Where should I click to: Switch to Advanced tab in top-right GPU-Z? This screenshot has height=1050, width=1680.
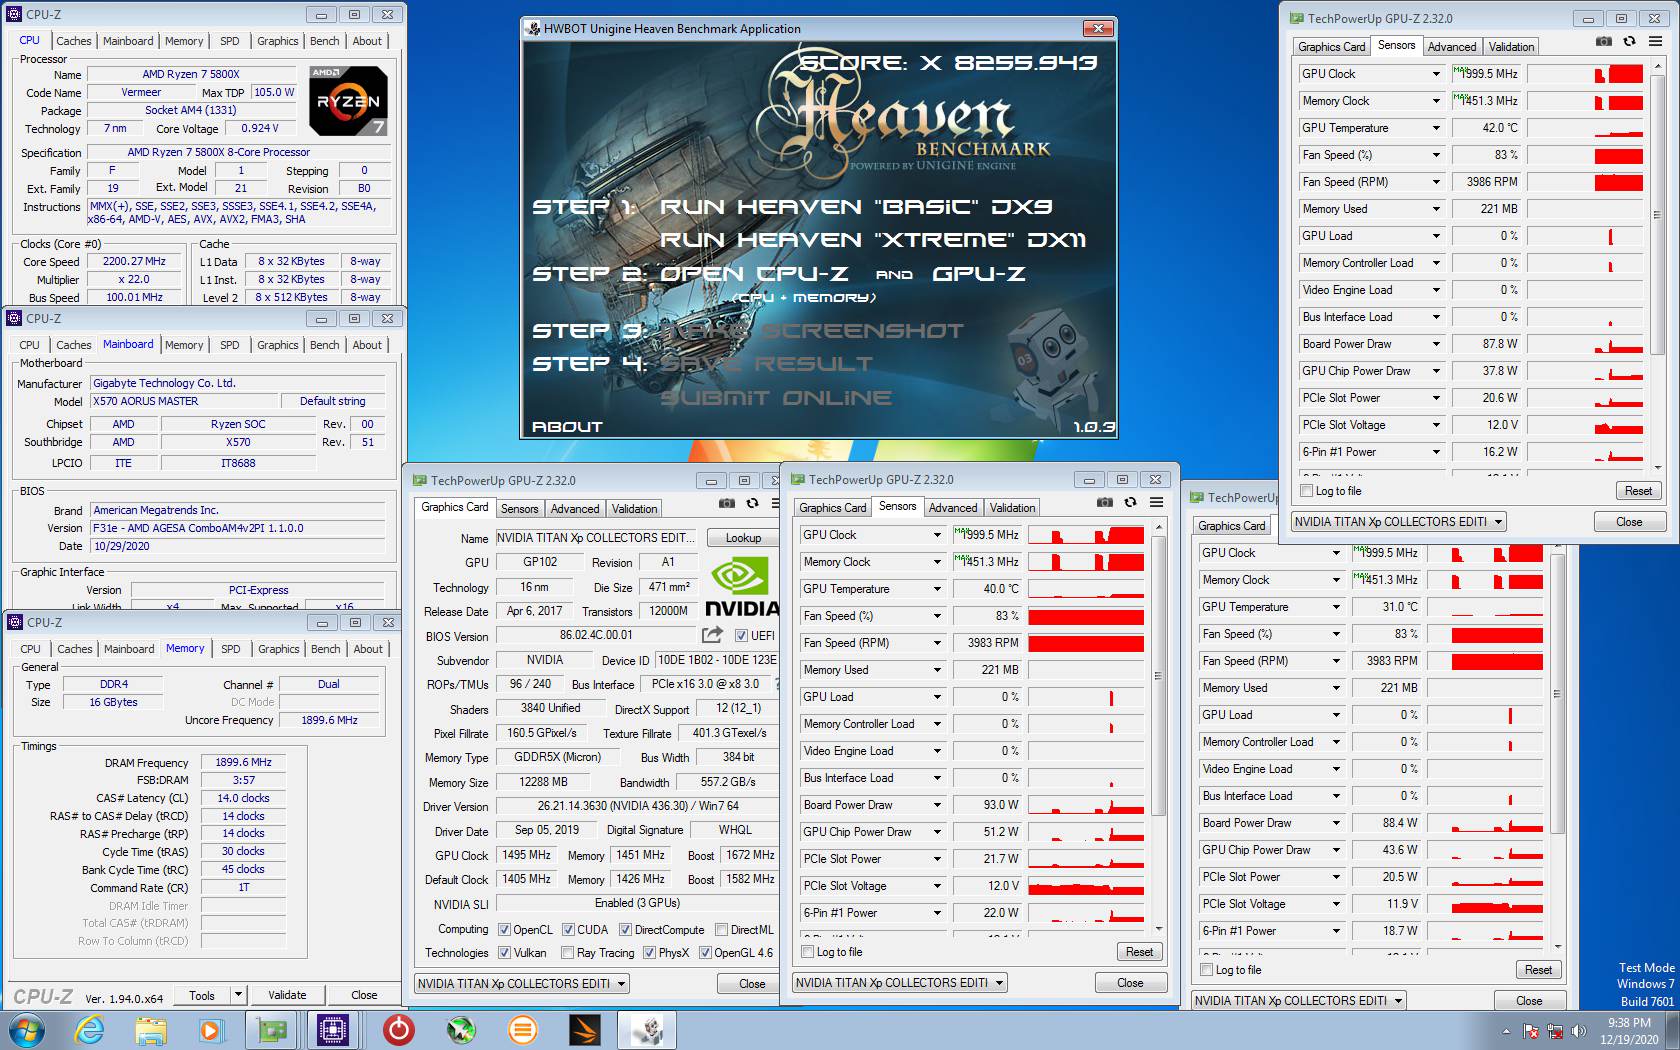(x=1452, y=47)
